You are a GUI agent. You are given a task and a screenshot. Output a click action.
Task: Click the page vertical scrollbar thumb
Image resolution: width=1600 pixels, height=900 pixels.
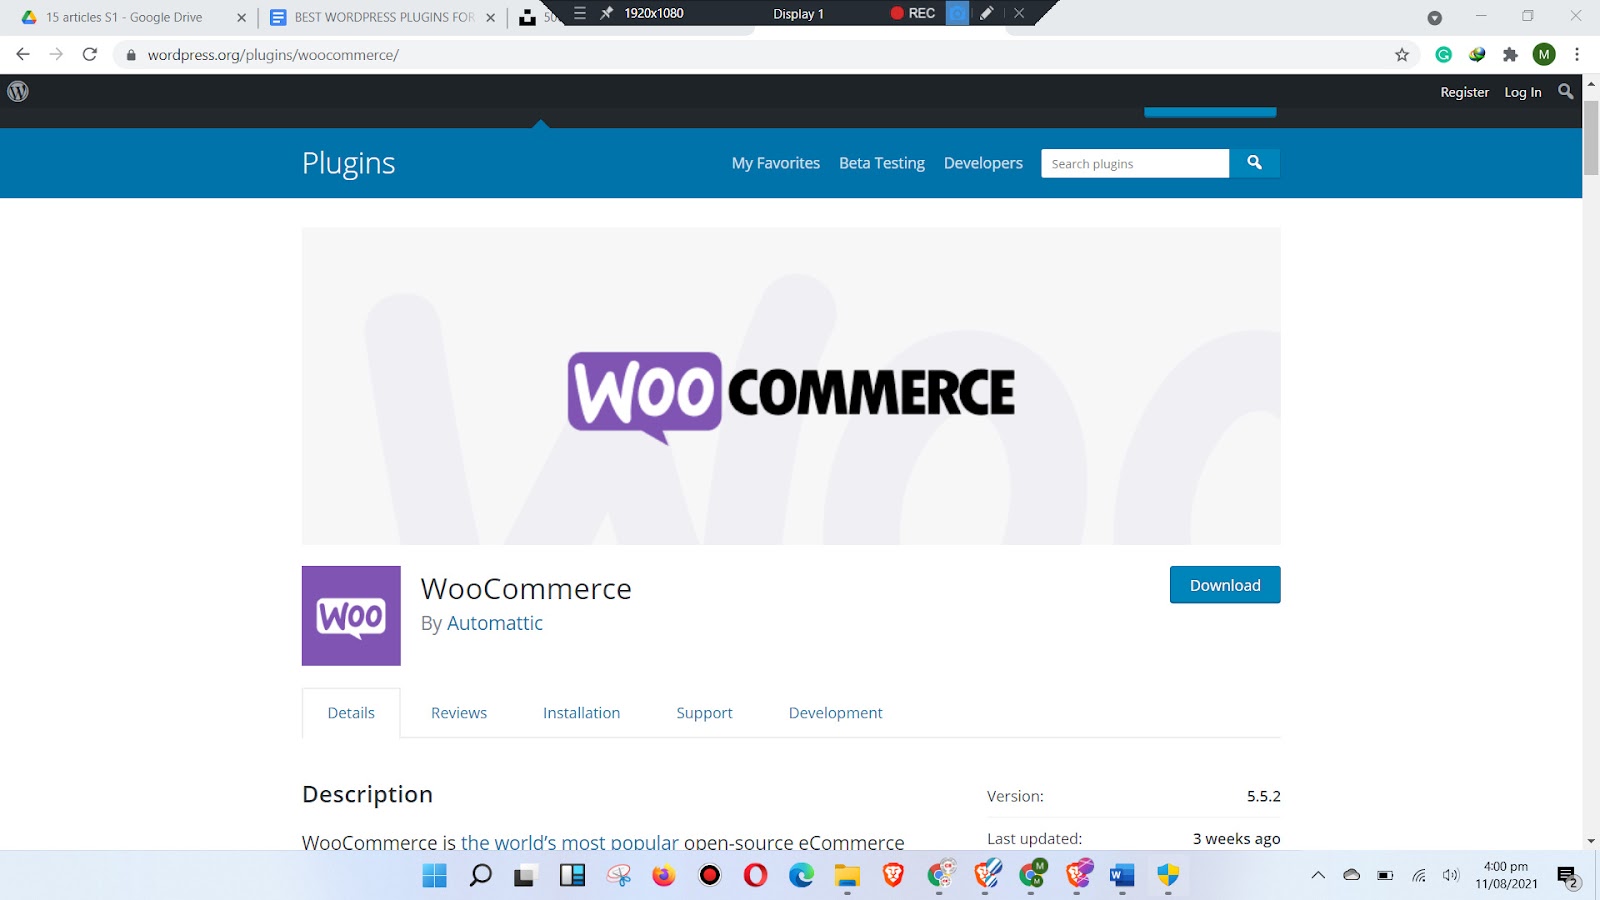click(x=1591, y=137)
